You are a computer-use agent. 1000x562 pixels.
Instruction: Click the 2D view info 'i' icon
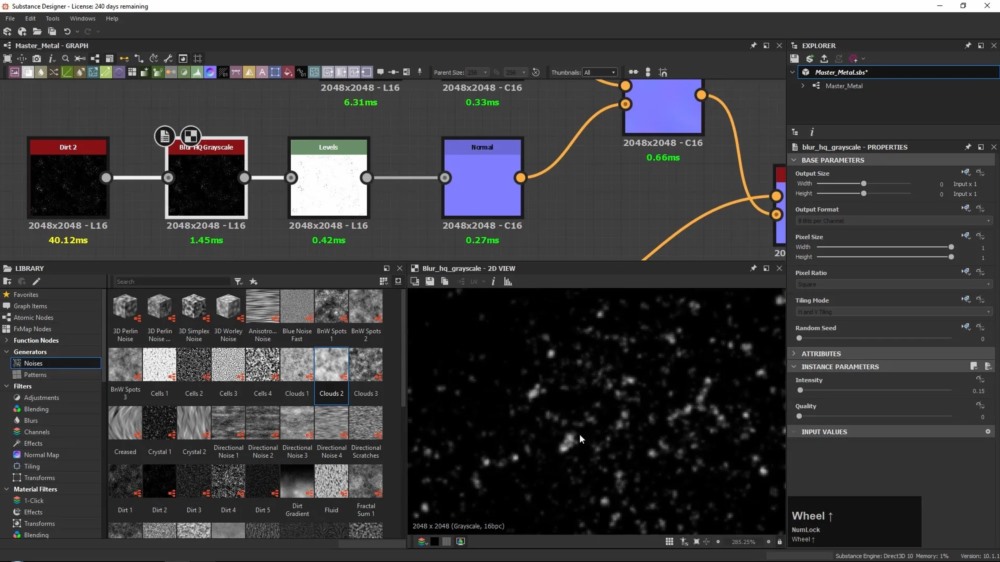click(493, 281)
